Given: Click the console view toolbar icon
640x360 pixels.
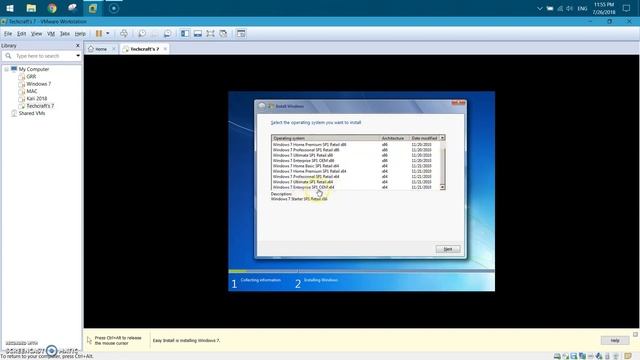Looking at the screenshot, I should click(x=241, y=33).
